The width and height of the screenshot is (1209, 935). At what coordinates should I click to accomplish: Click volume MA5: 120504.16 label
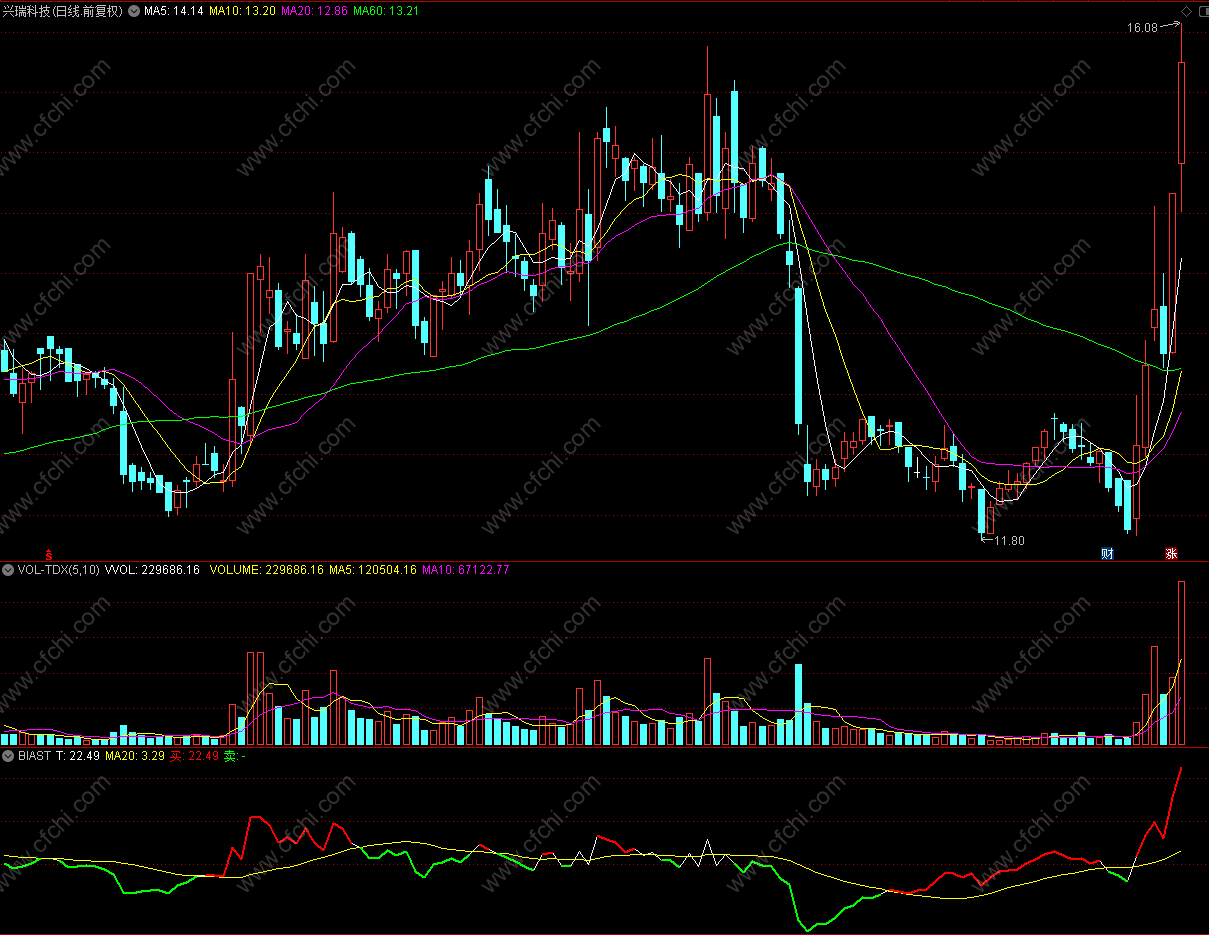[373, 570]
